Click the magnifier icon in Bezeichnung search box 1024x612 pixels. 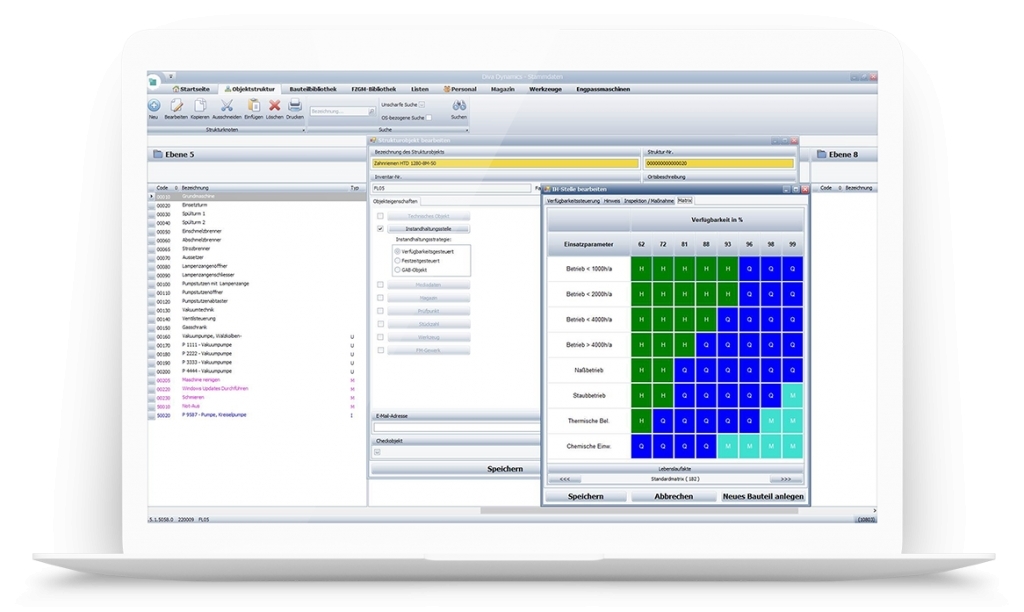pos(371,112)
